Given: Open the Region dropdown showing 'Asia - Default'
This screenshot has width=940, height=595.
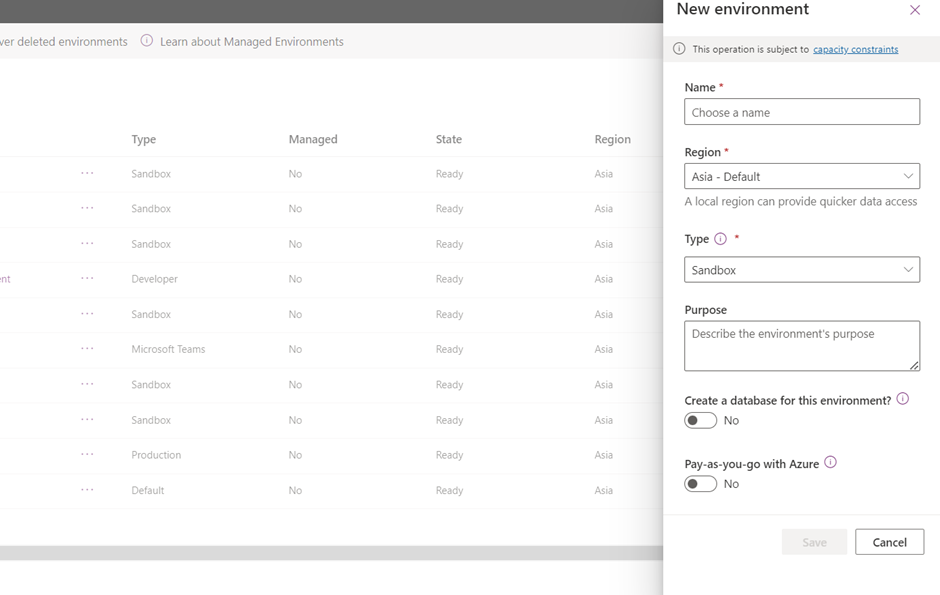Looking at the screenshot, I should [x=802, y=175].
